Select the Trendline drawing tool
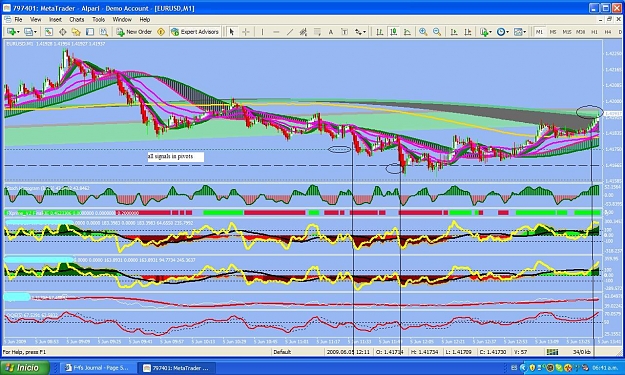Image resolution: width=625 pixels, height=375 pixels. click(x=290, y=32)
